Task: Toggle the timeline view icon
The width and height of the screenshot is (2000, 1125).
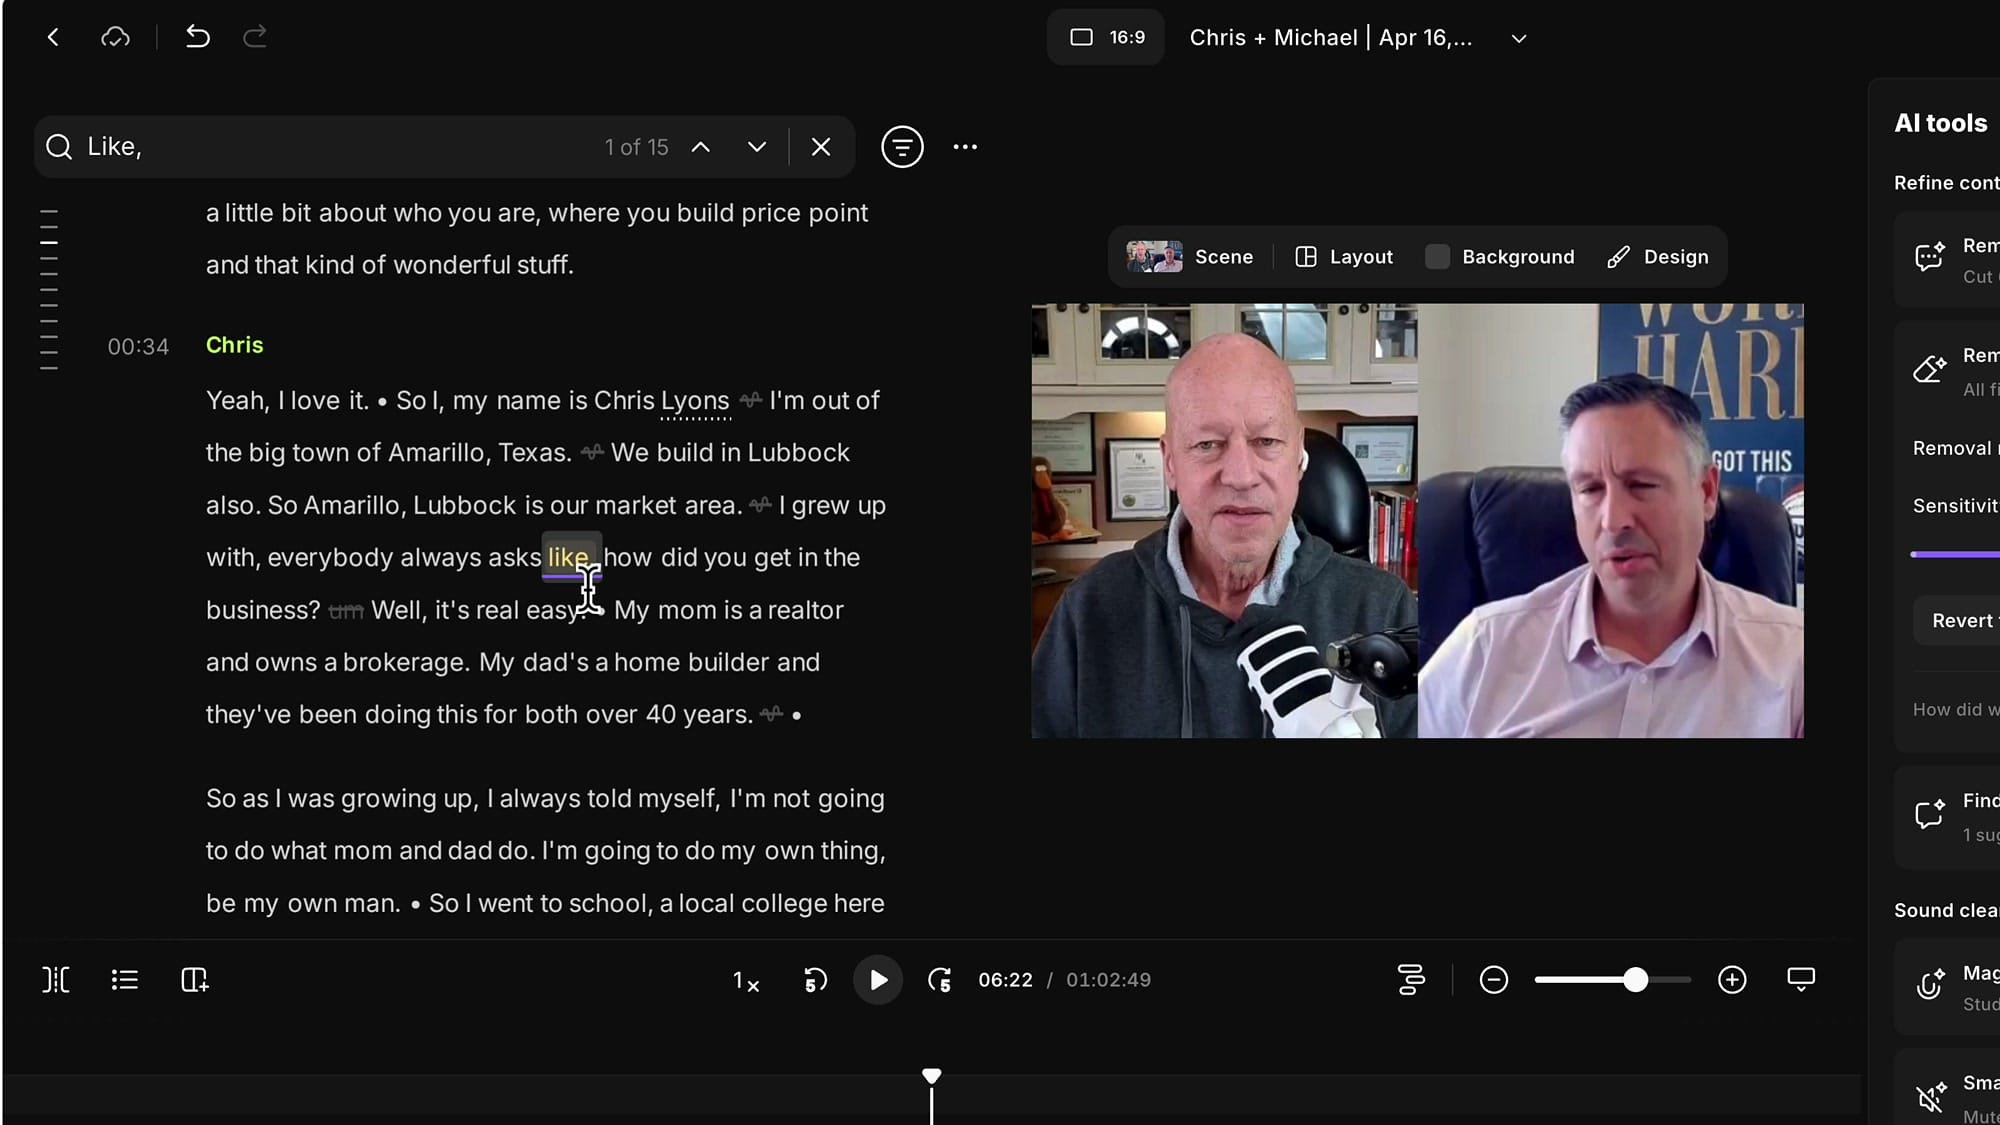Action: click(x=1411, y=980)
